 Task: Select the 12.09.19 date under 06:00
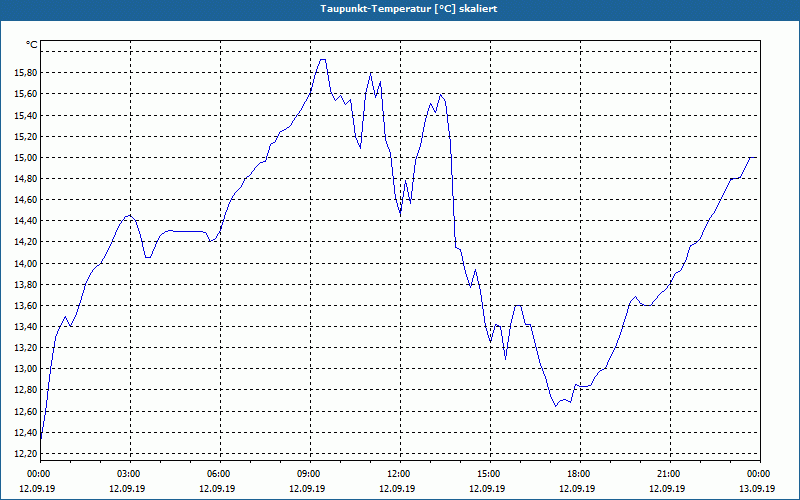click(x=217, y=488)
